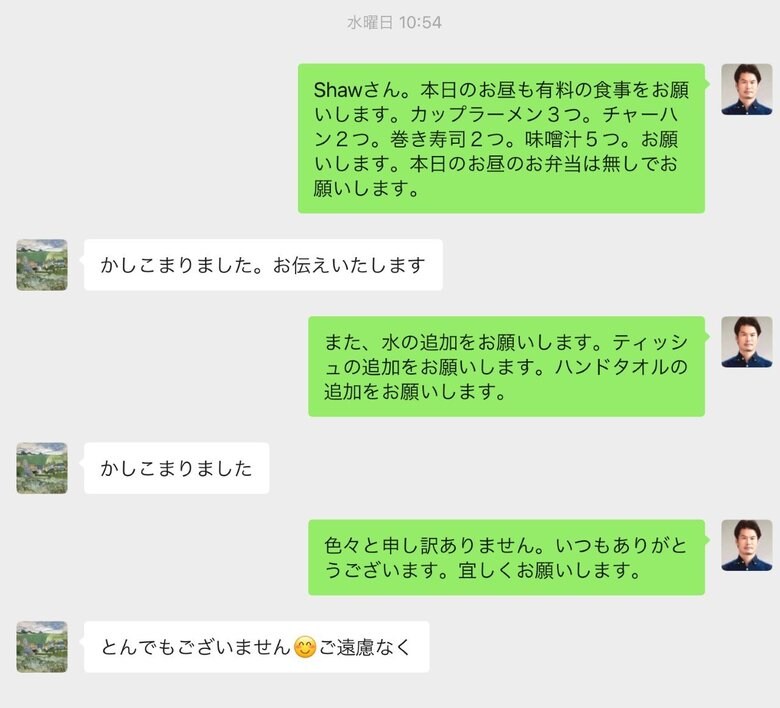Screen dimensions: 780x708
Task: Select the green lunch order message bubble
Action: (x=501, y=138)
